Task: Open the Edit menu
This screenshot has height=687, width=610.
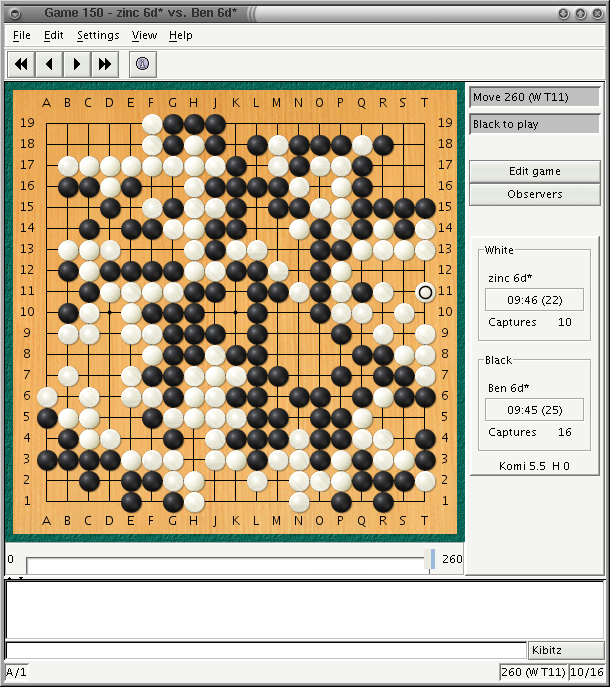Action: [53, 35]
